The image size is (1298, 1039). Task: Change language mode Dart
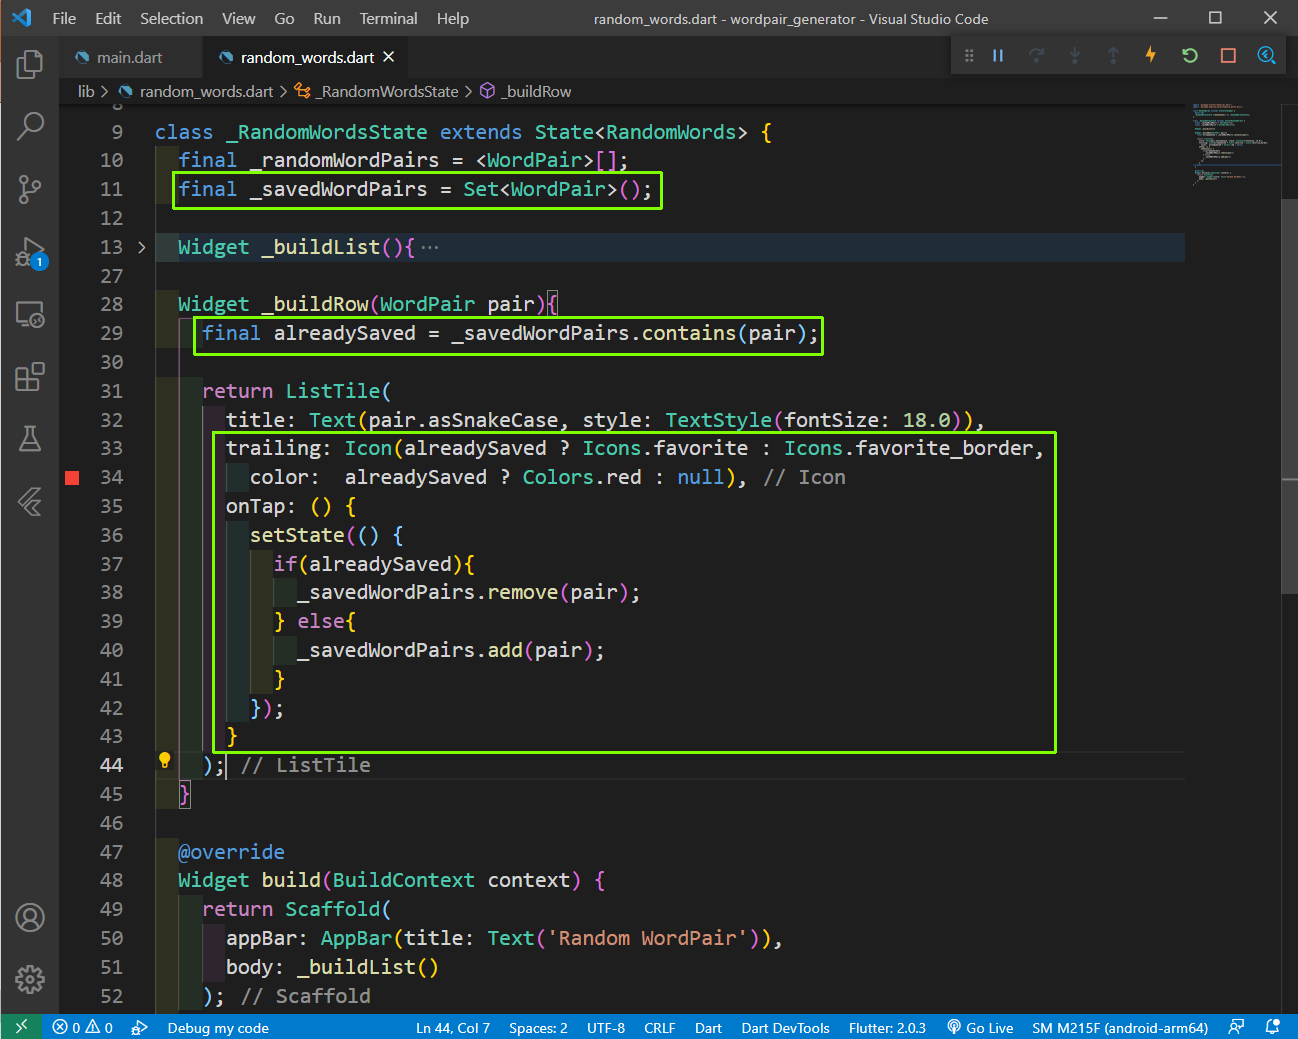click(708, 1027)
